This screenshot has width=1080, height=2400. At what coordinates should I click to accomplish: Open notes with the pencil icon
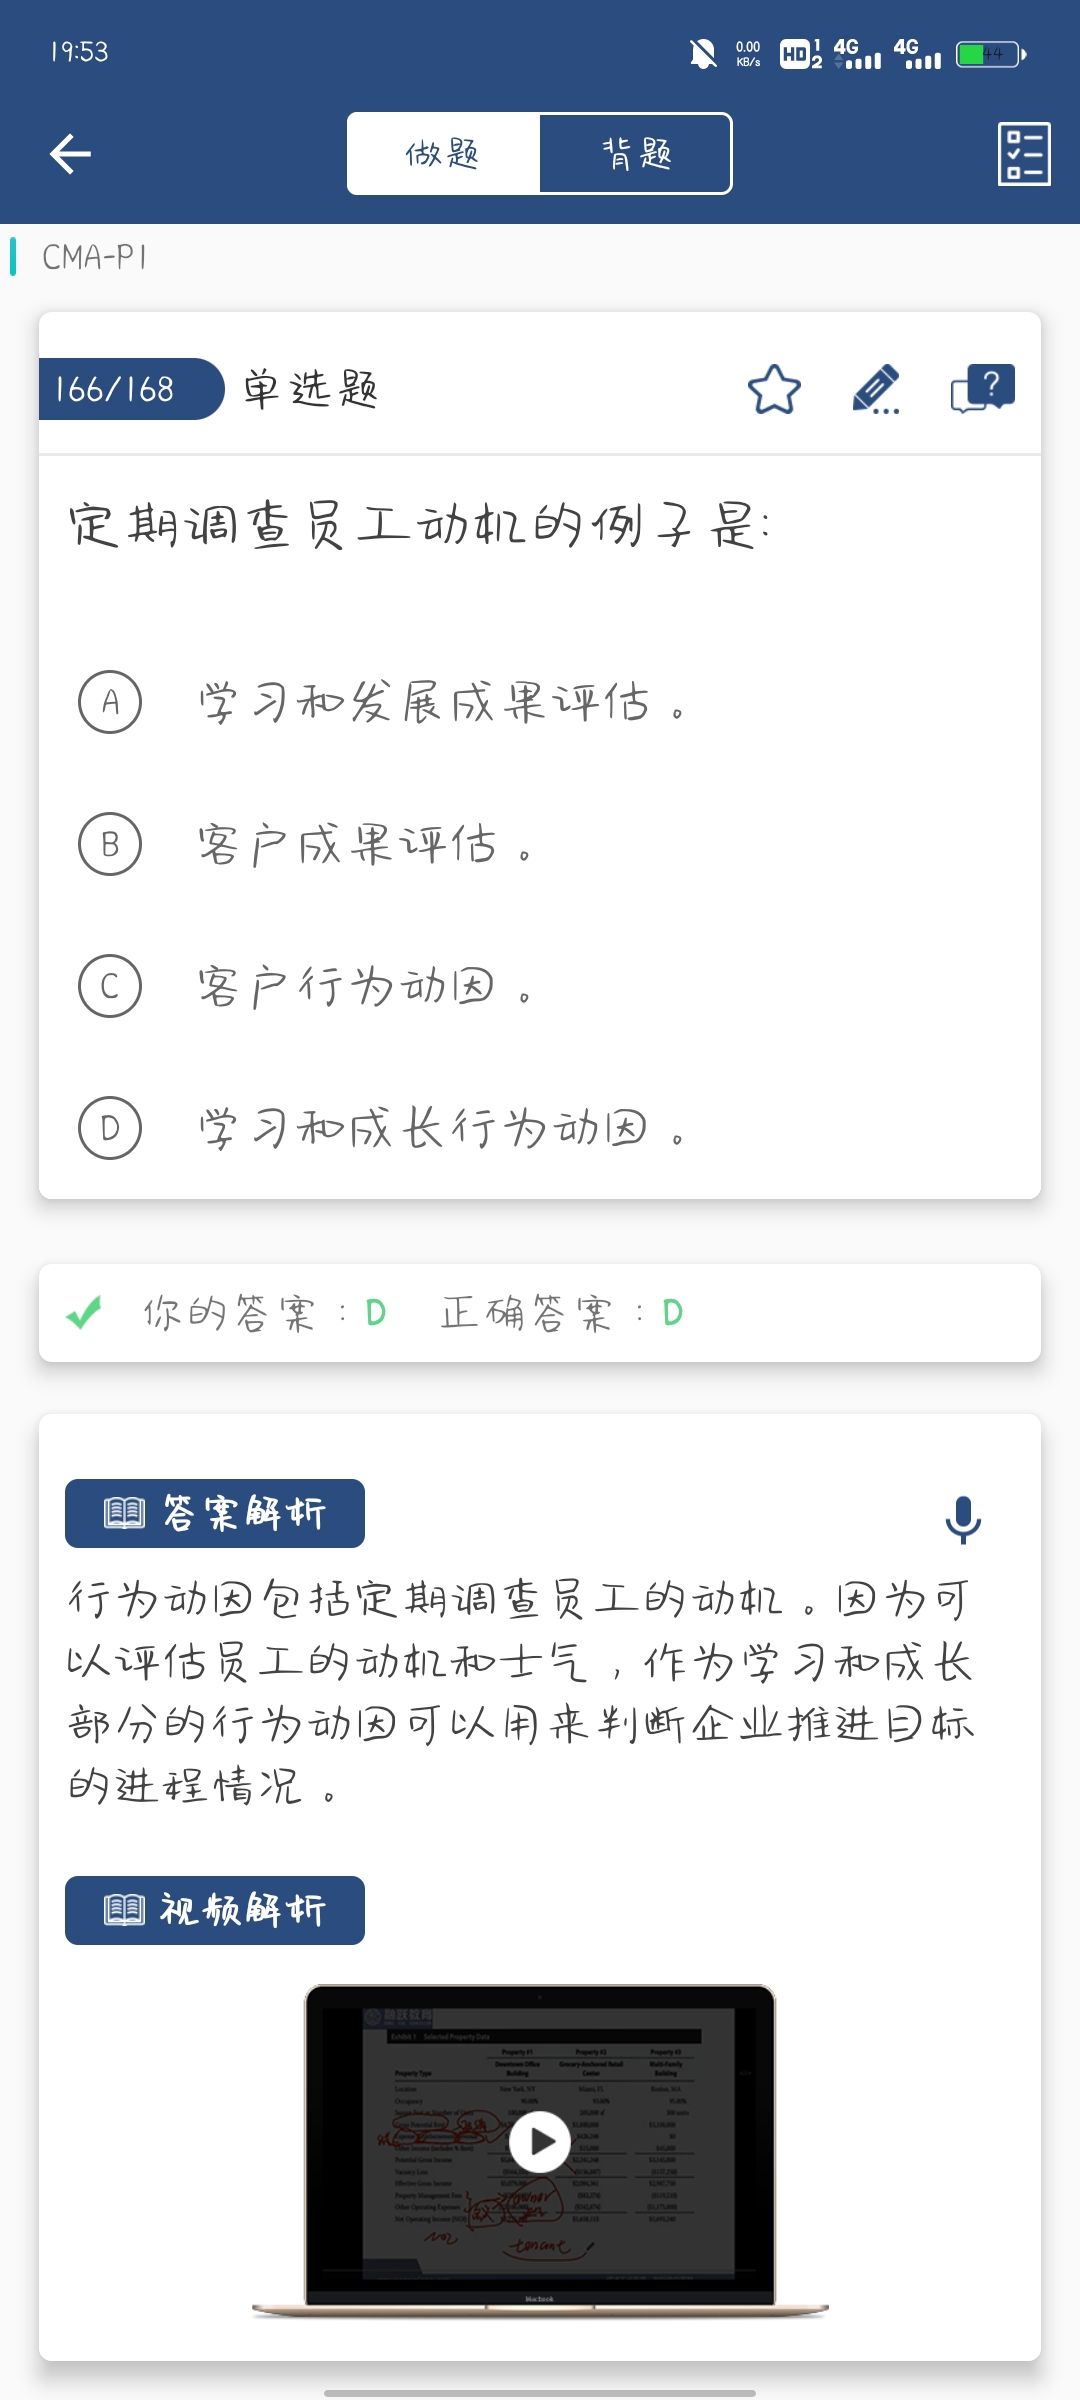tap(875, 389)
